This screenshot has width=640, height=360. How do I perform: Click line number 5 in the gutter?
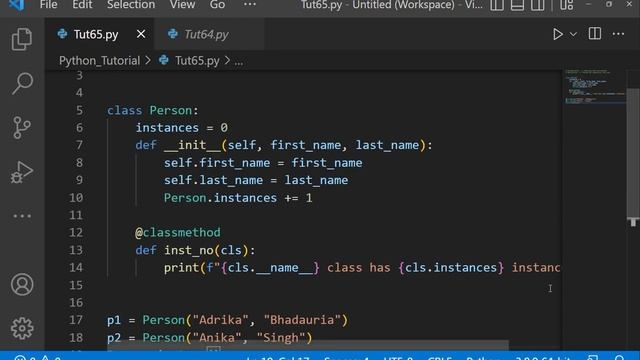(x=79, y=110)
